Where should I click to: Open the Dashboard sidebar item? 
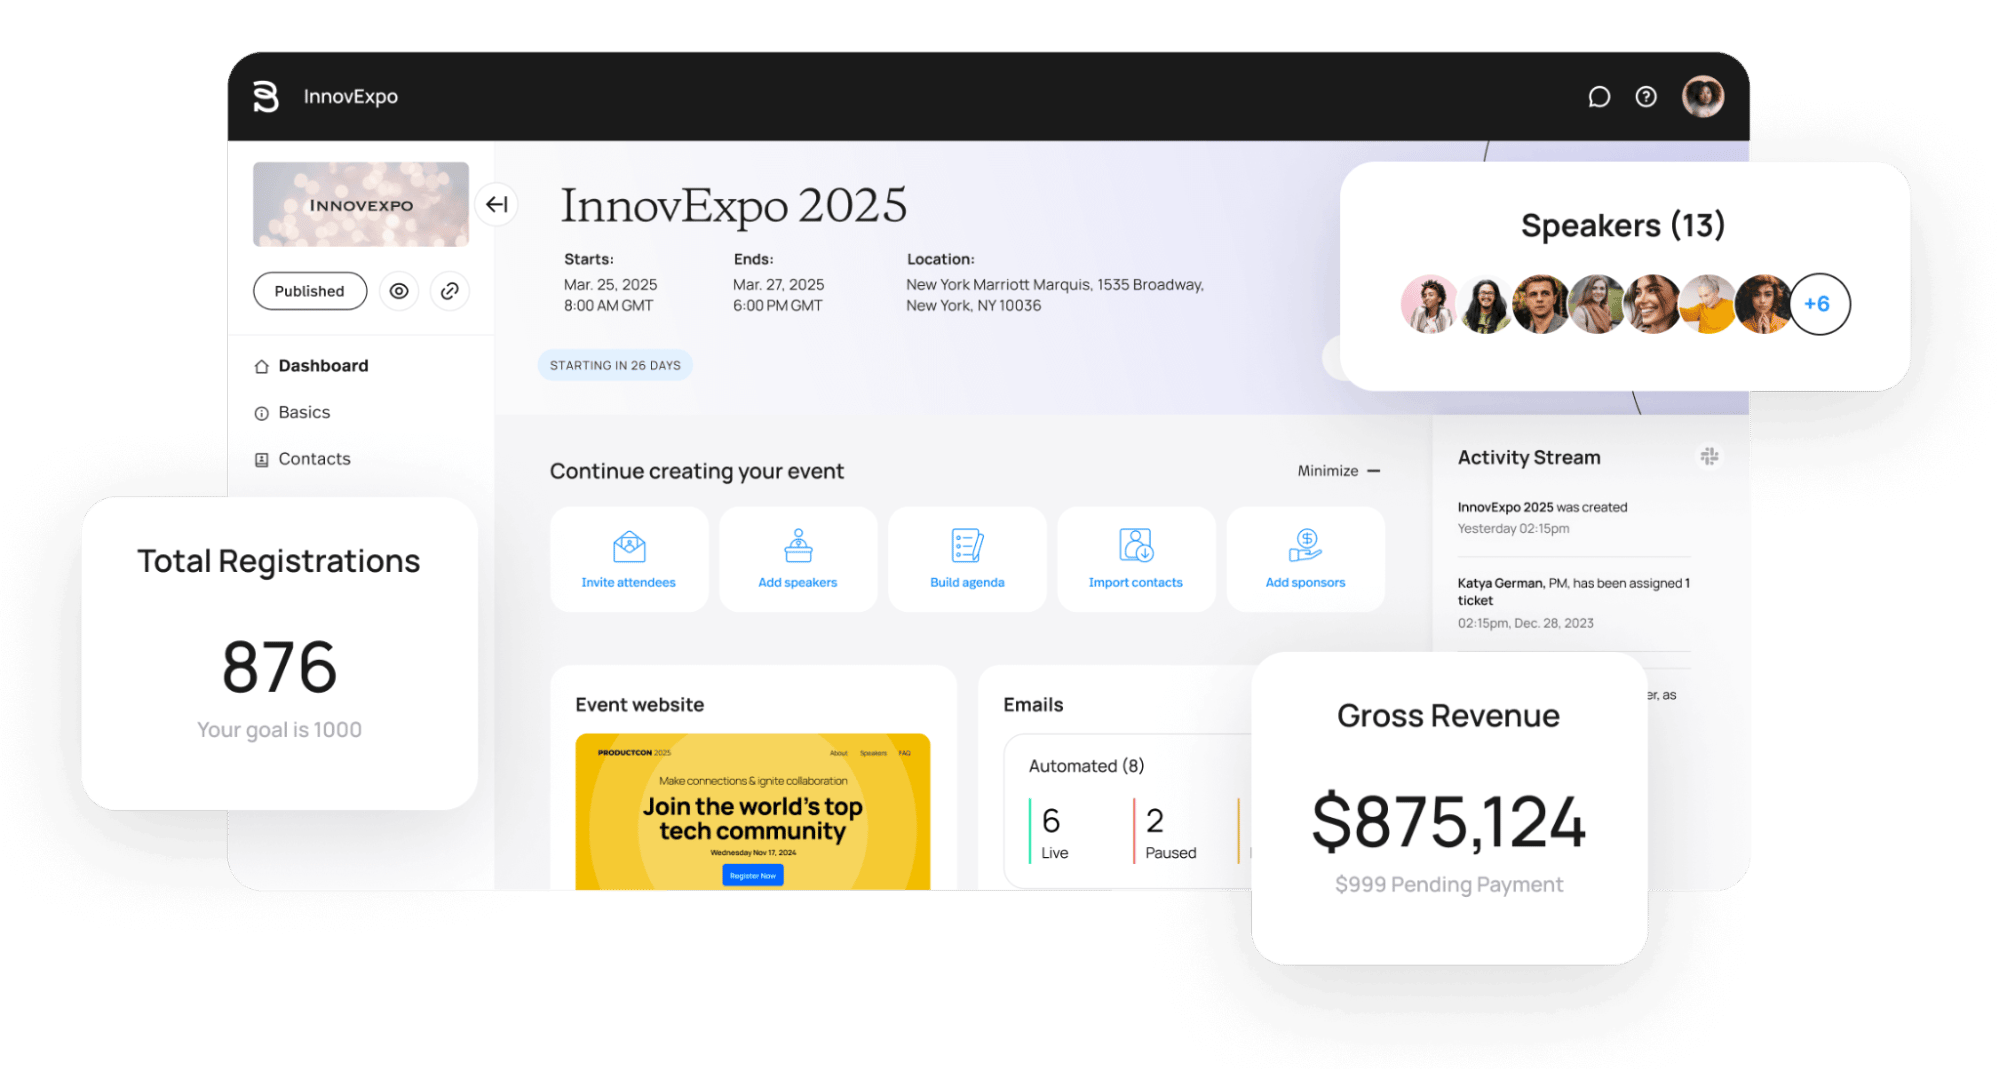[322, 366]
